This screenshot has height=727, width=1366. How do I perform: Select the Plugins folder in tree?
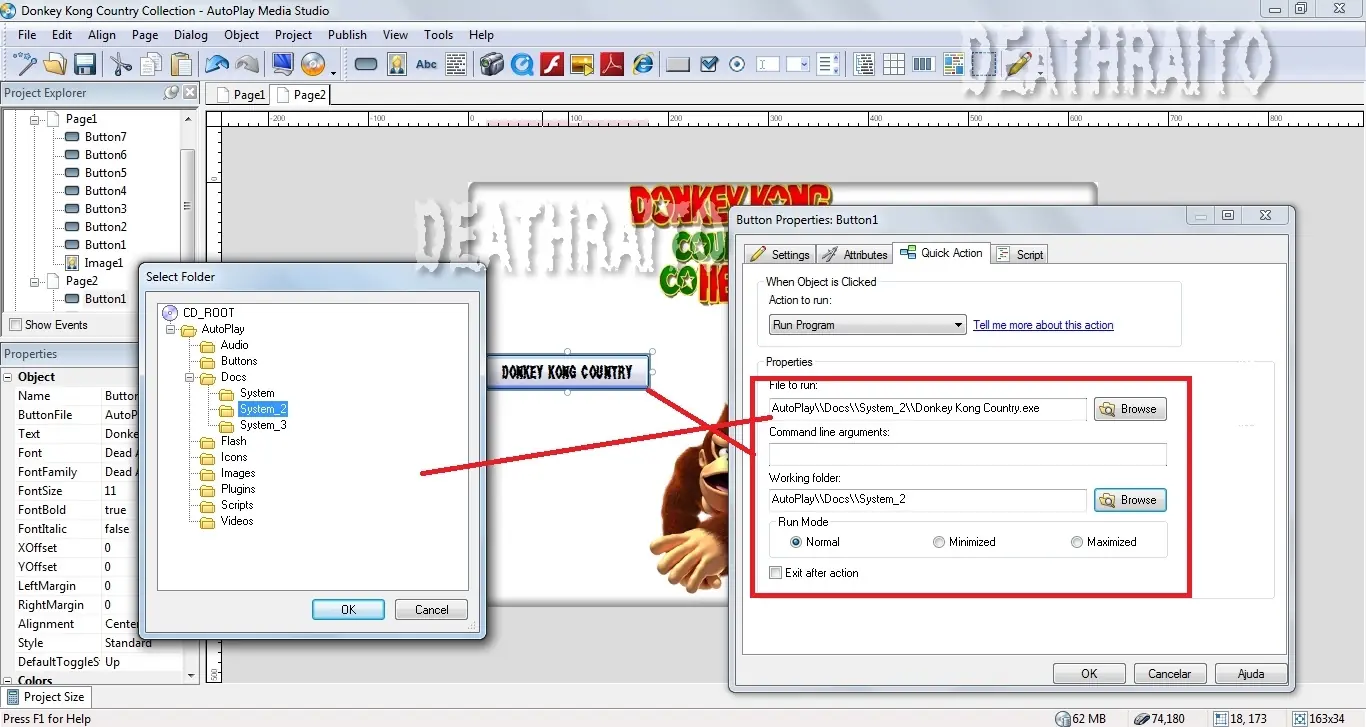[x=238, y=489]
